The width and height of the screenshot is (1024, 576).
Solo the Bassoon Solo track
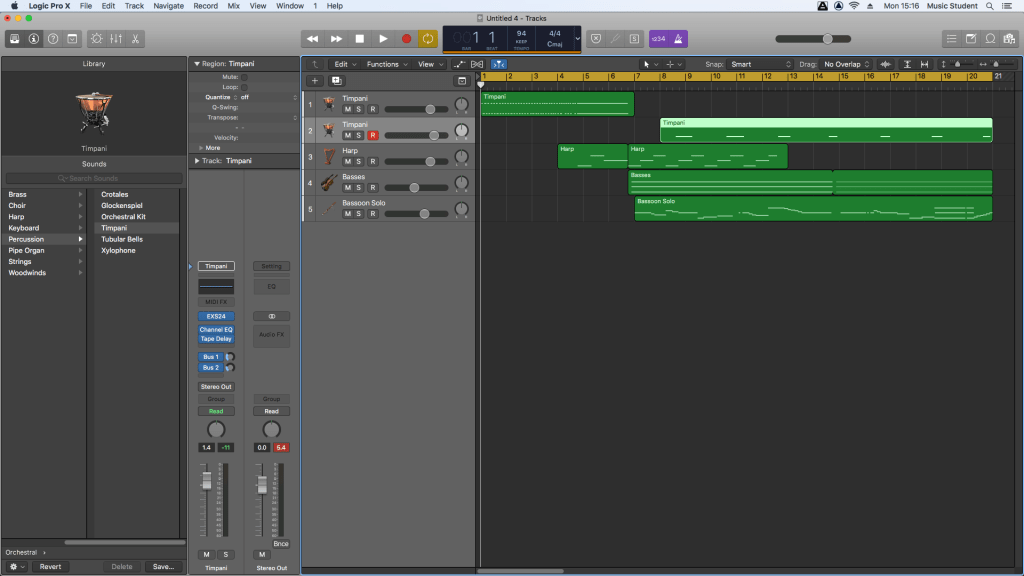360,213
